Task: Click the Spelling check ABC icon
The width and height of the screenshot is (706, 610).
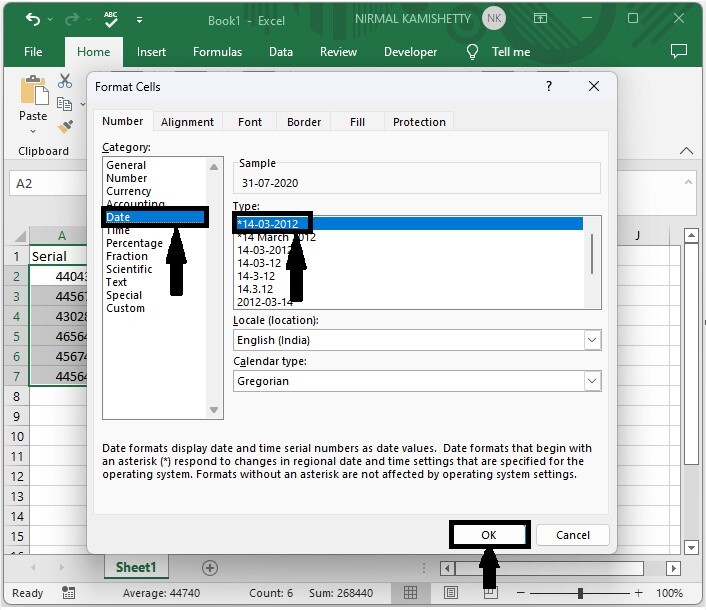Action: point(111,20)
